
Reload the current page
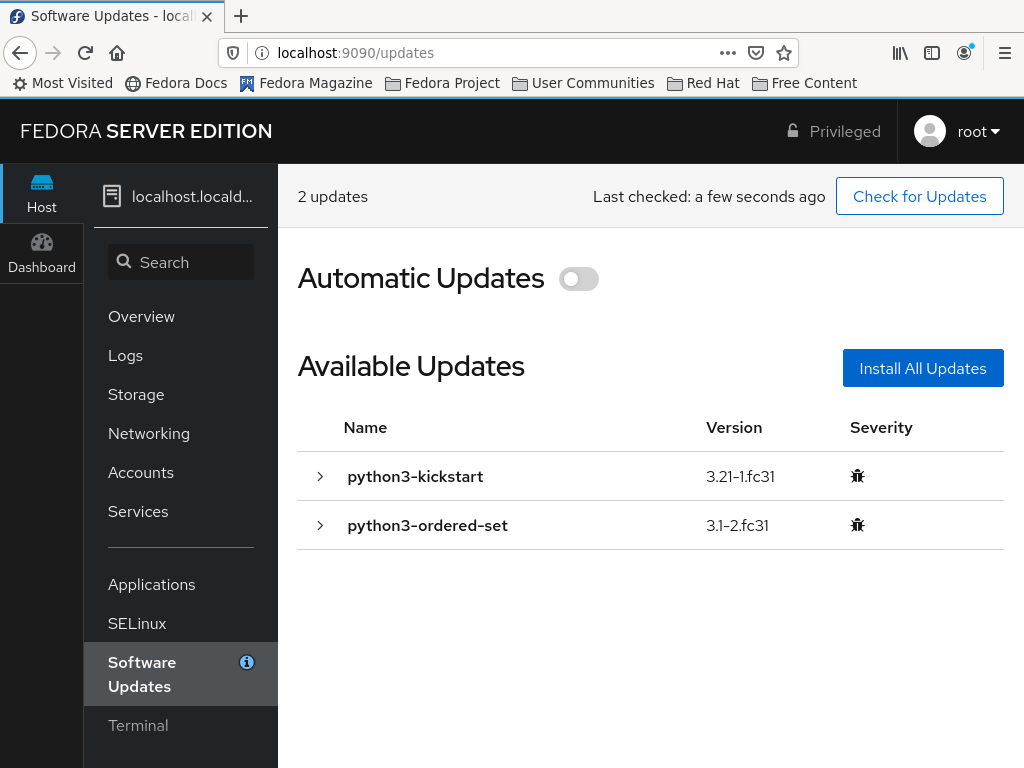pyautogui.click(x=85, y=53)
